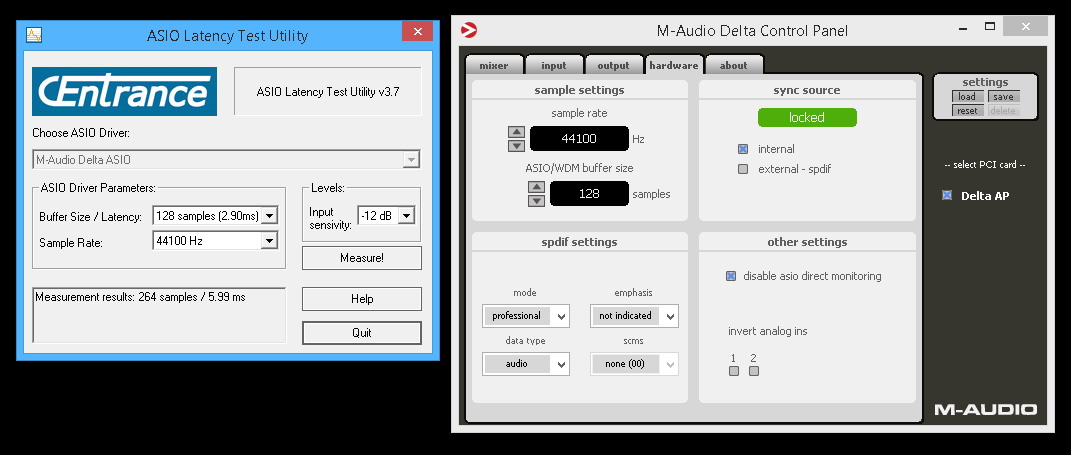Decrease ASIO/WDM buffer size with down arrow
The image size is (1071, 455).
click(537, 200)
